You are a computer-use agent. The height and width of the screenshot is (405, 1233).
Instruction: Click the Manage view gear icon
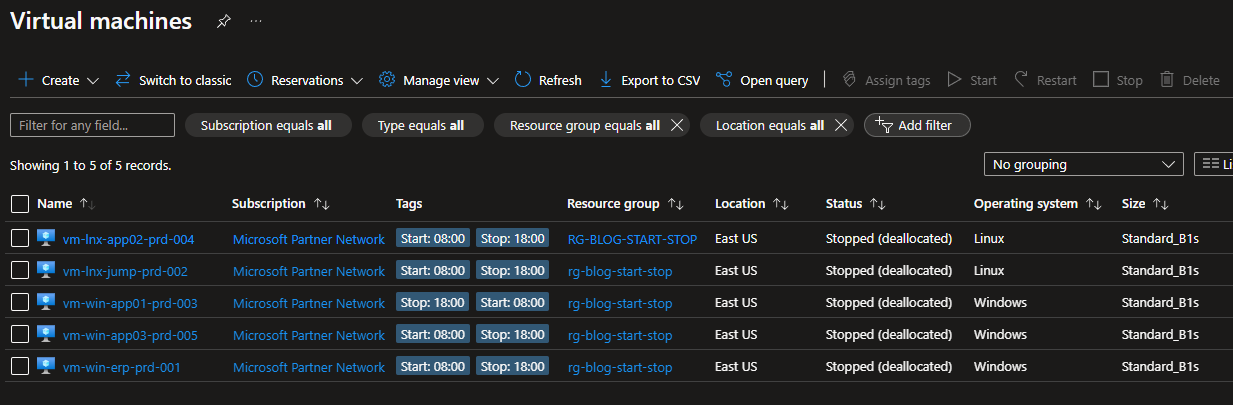[x=387, y=80]
